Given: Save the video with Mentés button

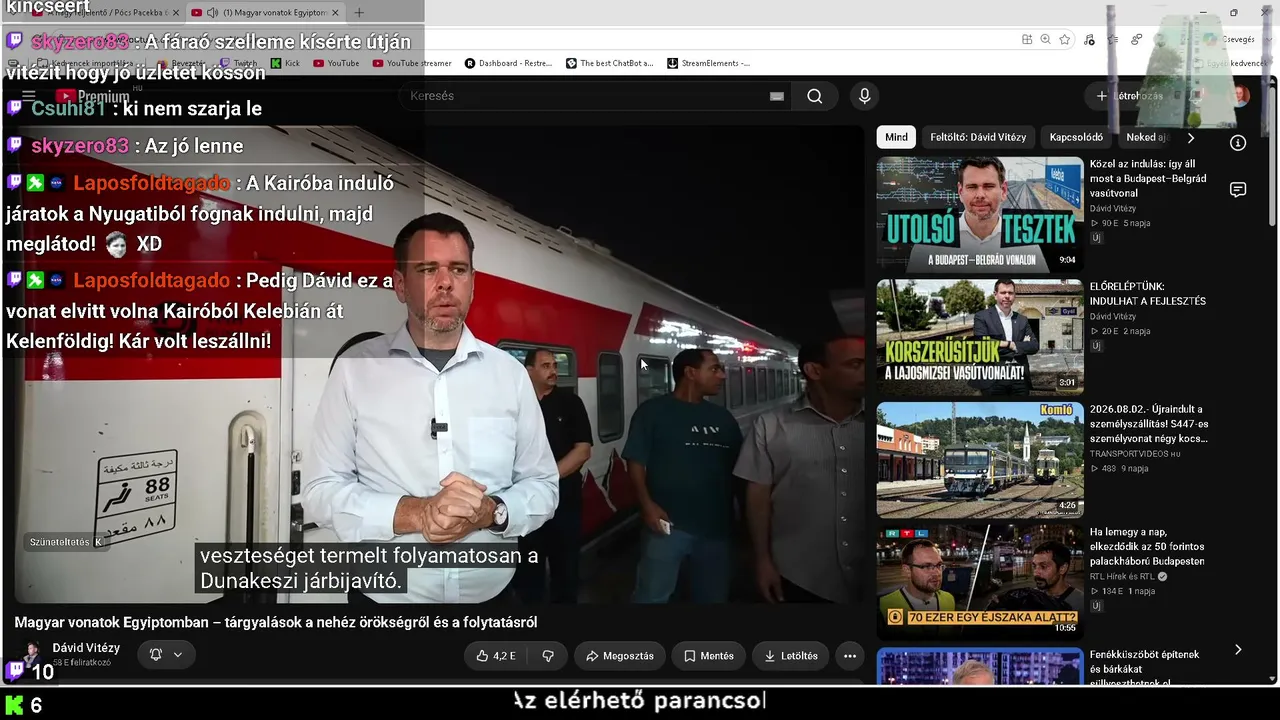Looking at the screenshot, I should (709, 656).
